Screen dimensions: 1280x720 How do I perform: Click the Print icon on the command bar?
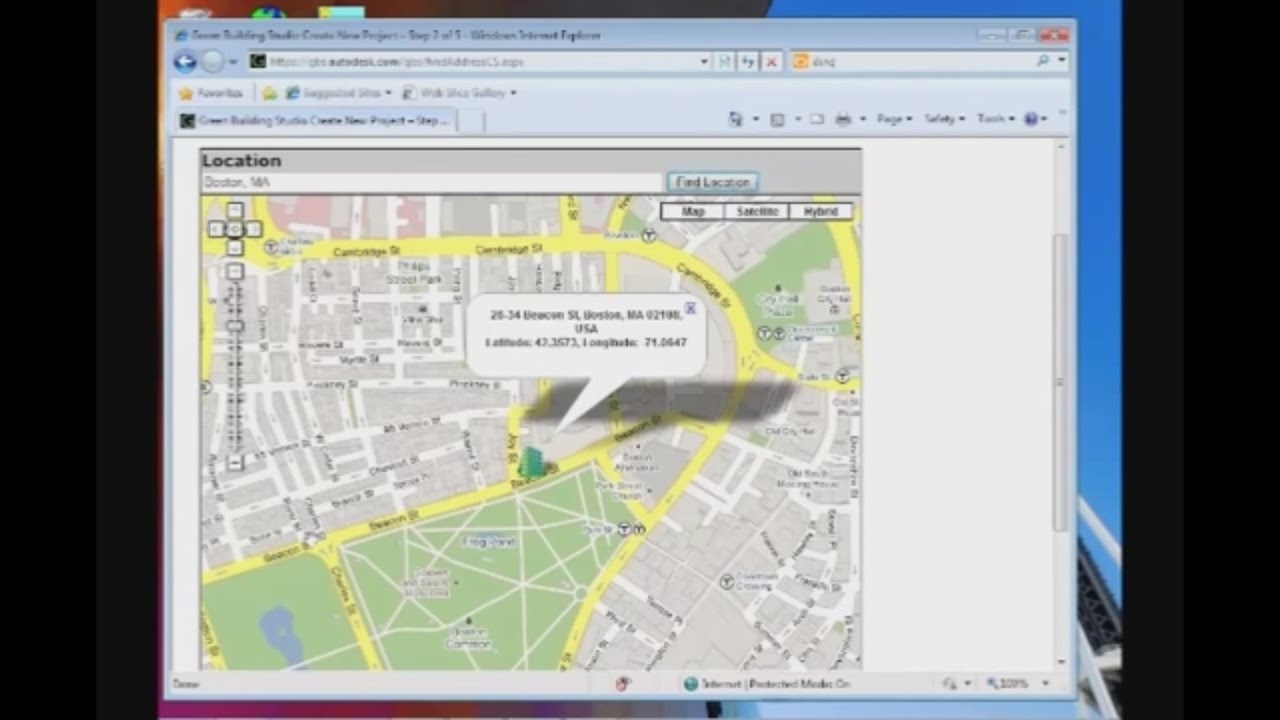(845, 119)
